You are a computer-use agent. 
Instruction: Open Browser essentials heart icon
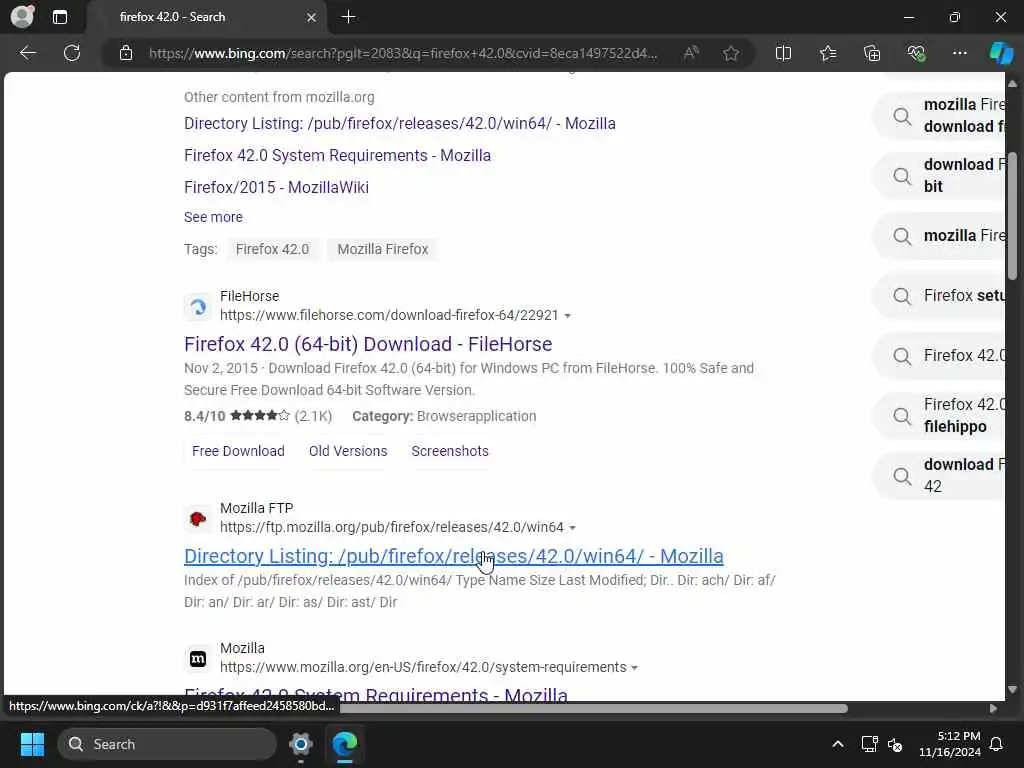[916, 53]
